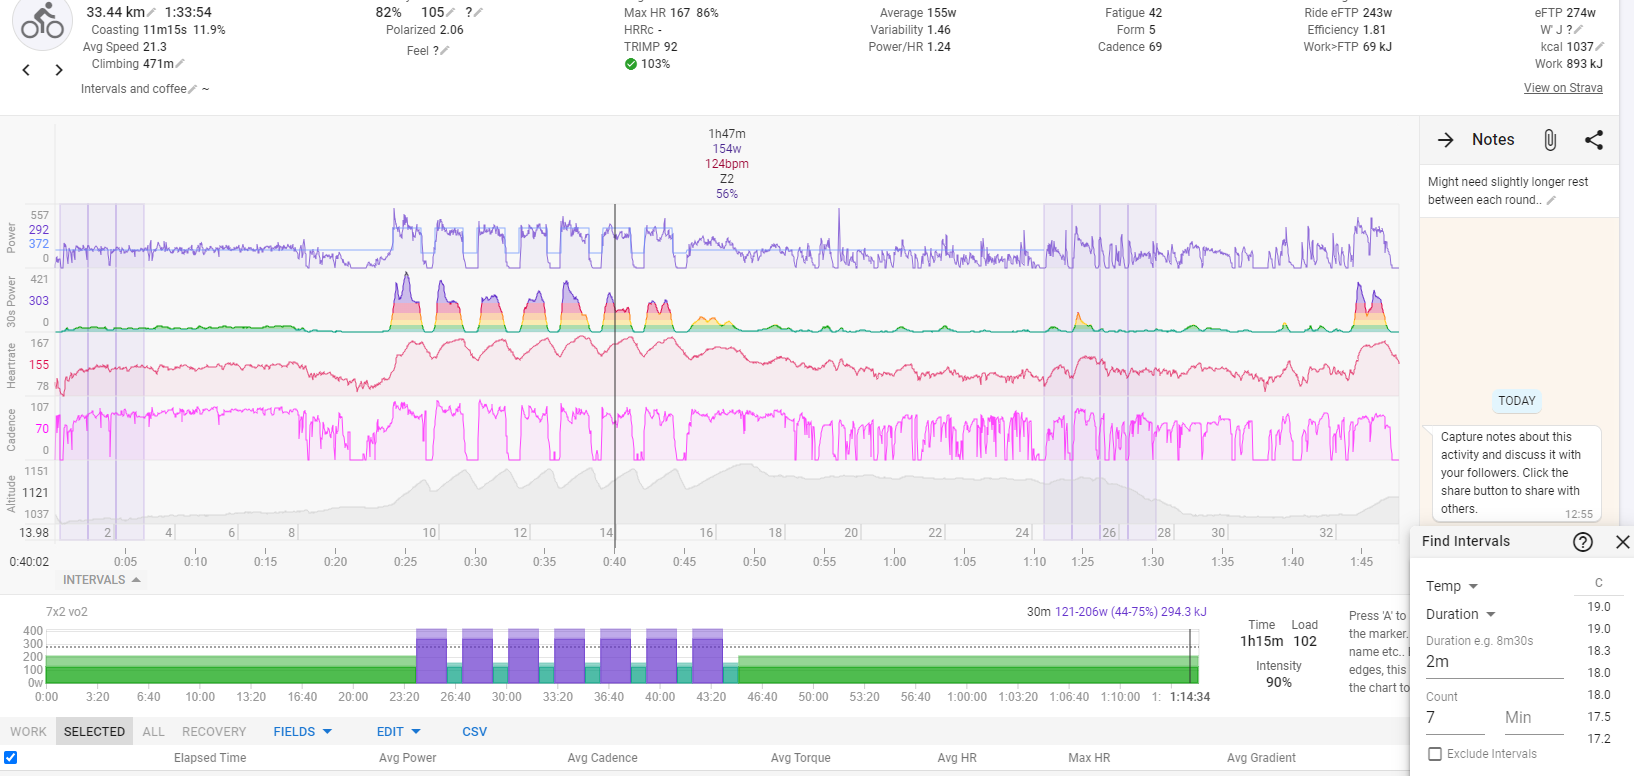The image size is (1634, 776).
Task: Edit the RPE question mark pencil
Action: pyautogui.click(x=478, y=13)
